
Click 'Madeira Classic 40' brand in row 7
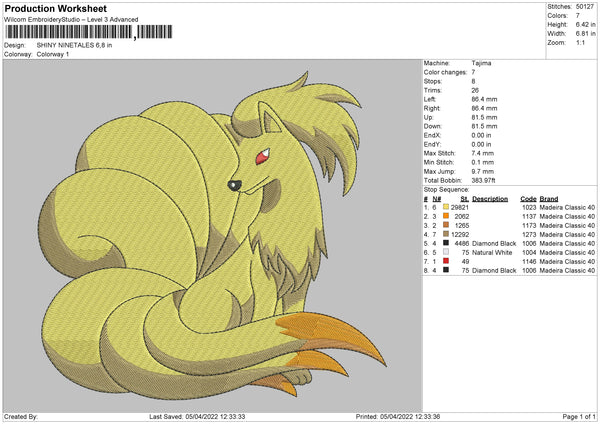click(x=567, y=261)
